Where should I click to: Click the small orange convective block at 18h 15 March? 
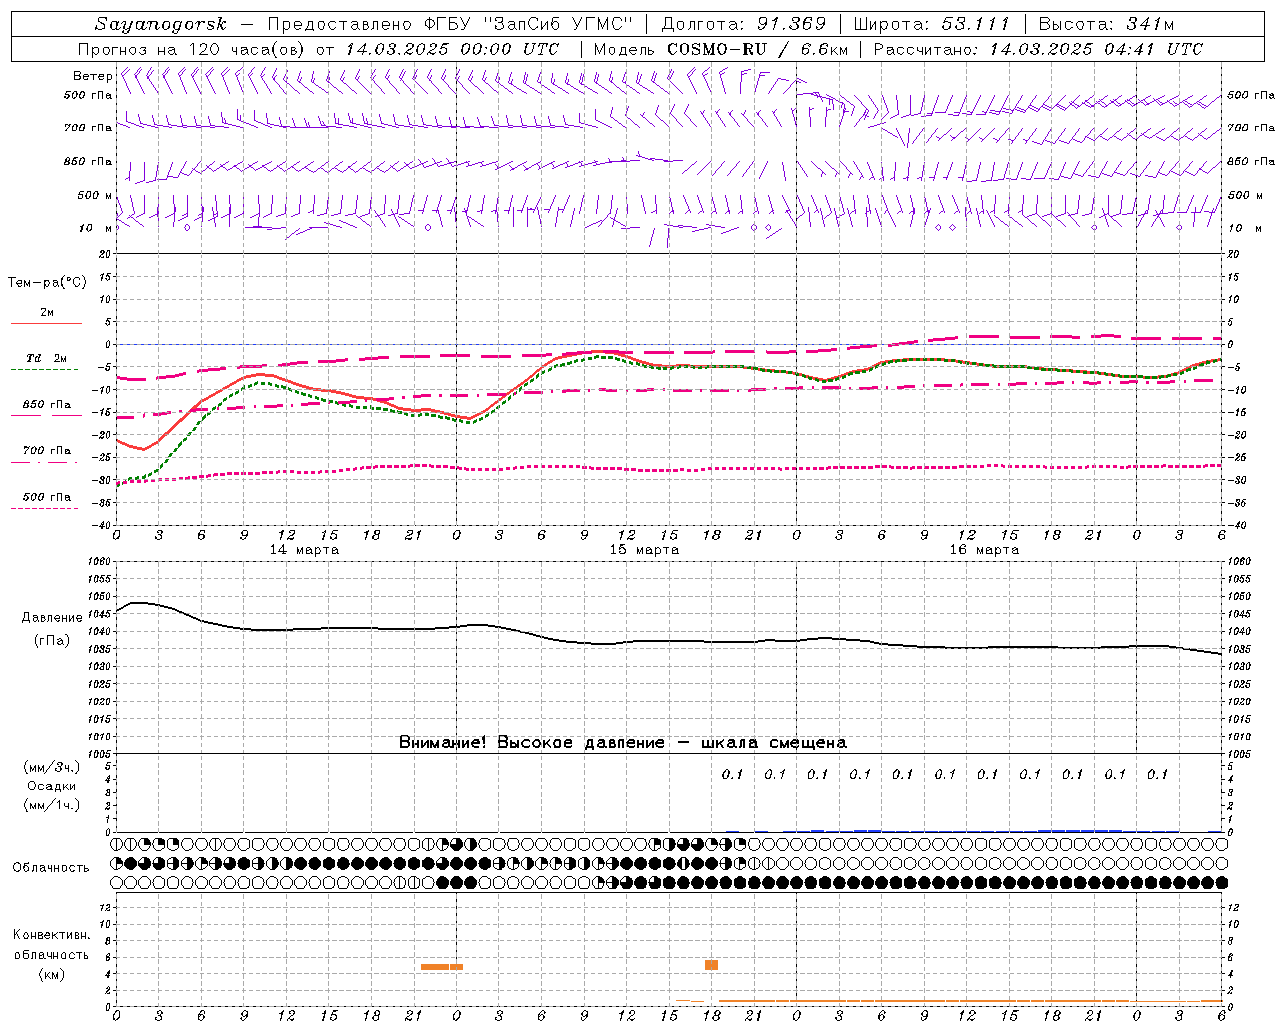[711, 965]
